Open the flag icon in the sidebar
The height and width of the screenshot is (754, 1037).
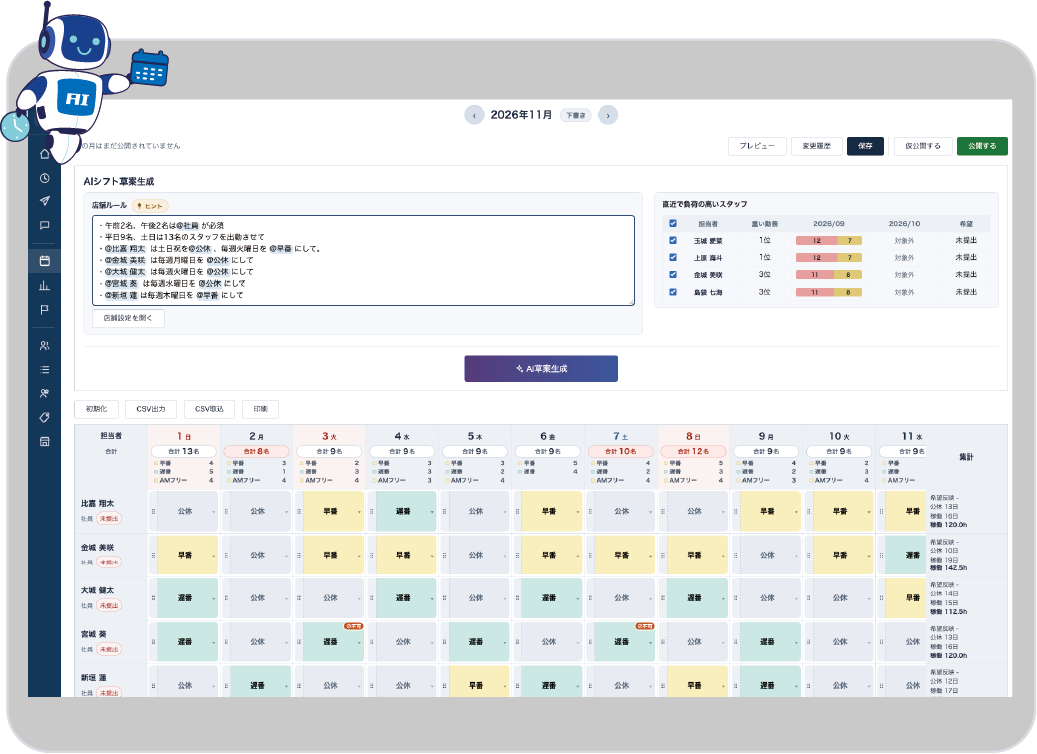point(44,310)
